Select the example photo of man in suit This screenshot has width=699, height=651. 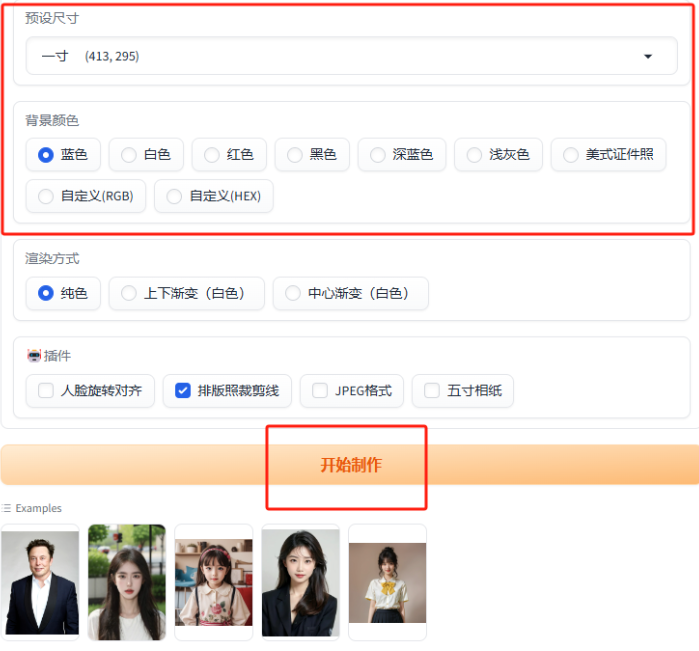tap(40, 582)
